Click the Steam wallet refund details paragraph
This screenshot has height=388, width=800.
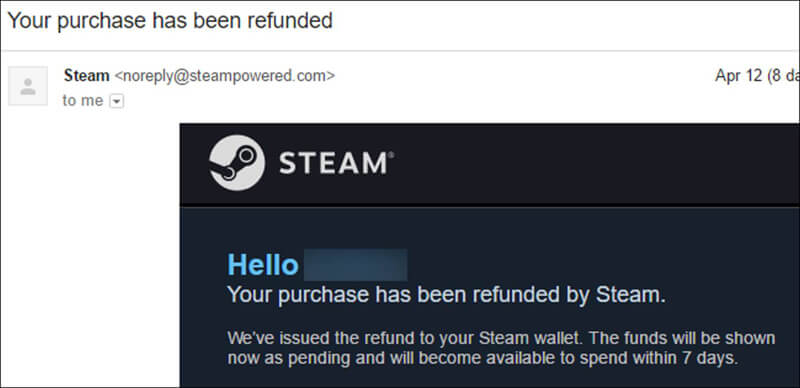[501, 348]
